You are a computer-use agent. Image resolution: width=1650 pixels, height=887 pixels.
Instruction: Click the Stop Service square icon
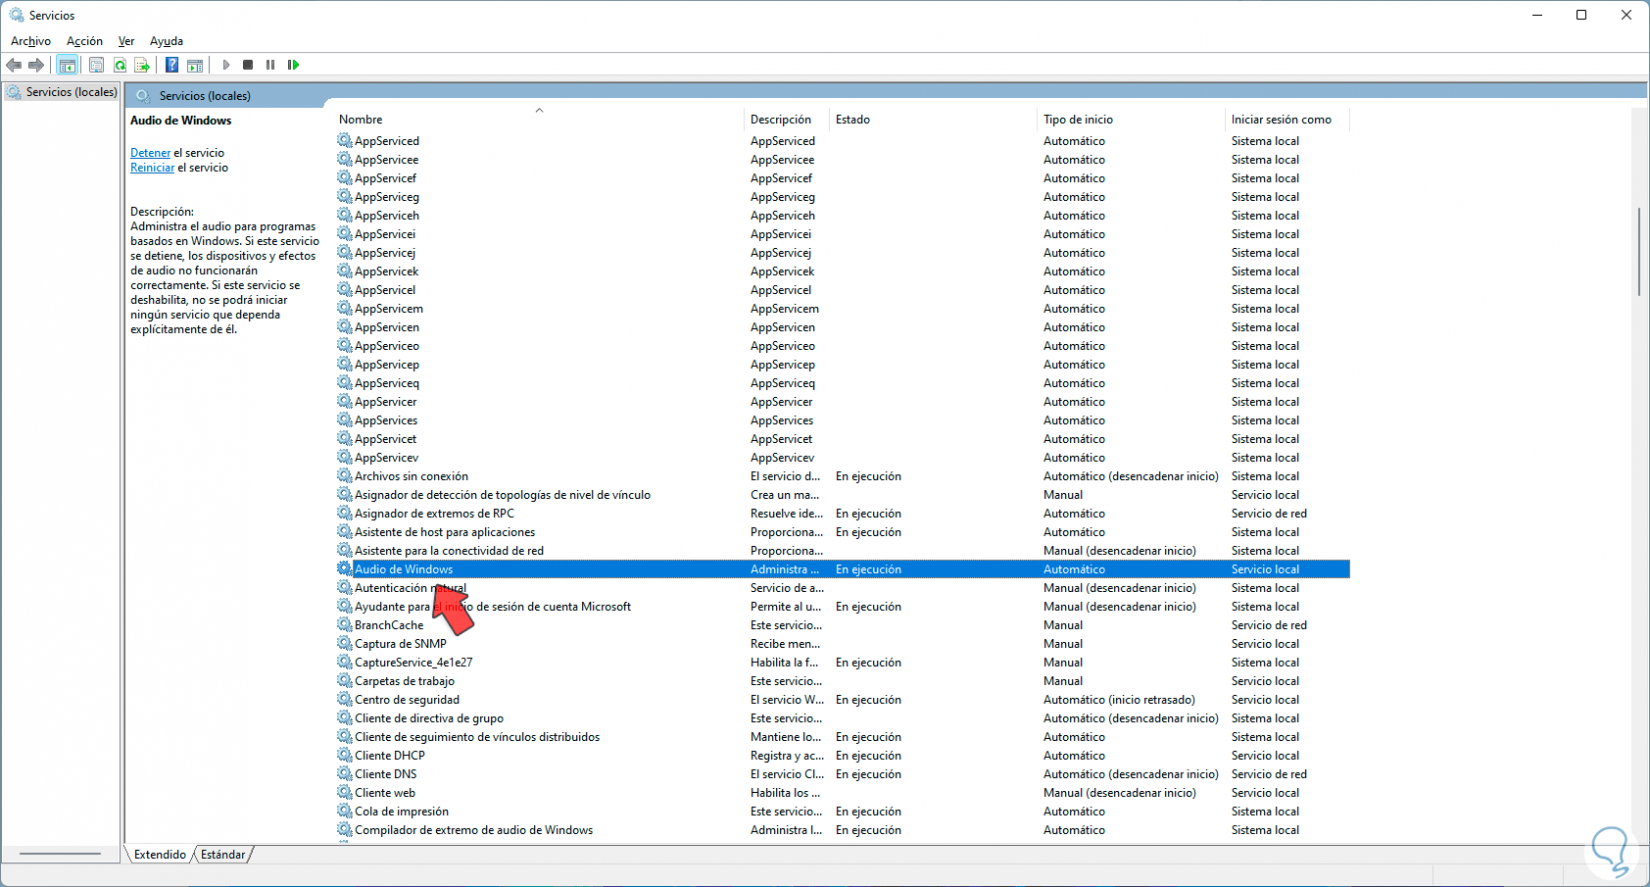tap(248, 65)
